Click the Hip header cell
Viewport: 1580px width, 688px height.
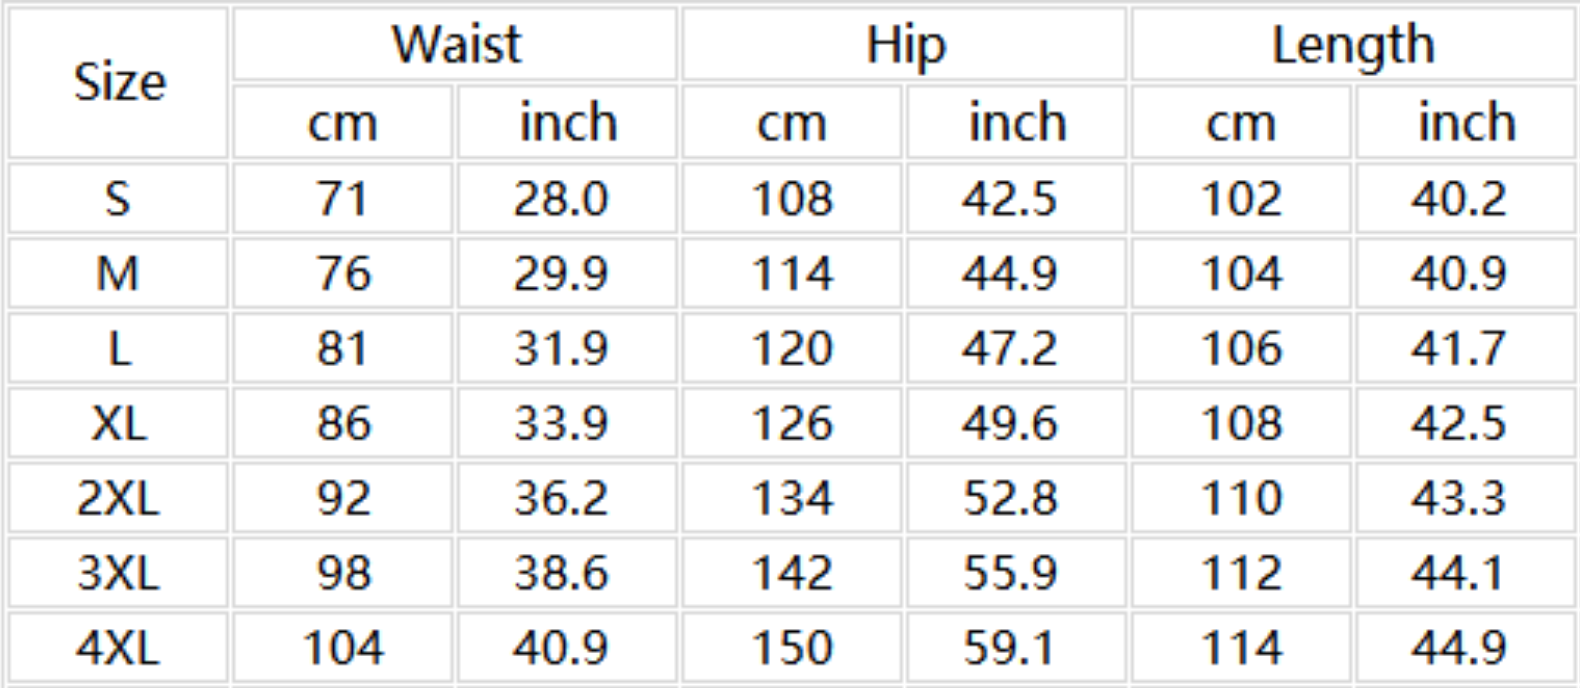pos(905,45)
